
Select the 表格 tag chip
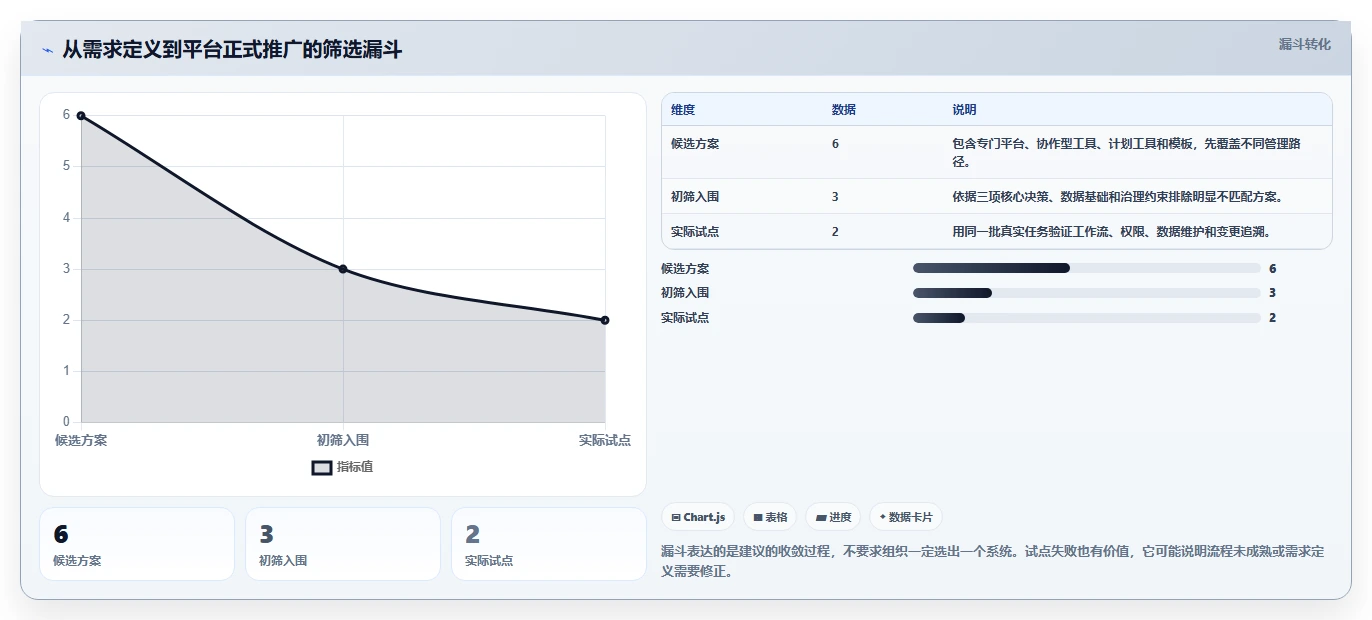pyautogui.click(x=770, y=517)
